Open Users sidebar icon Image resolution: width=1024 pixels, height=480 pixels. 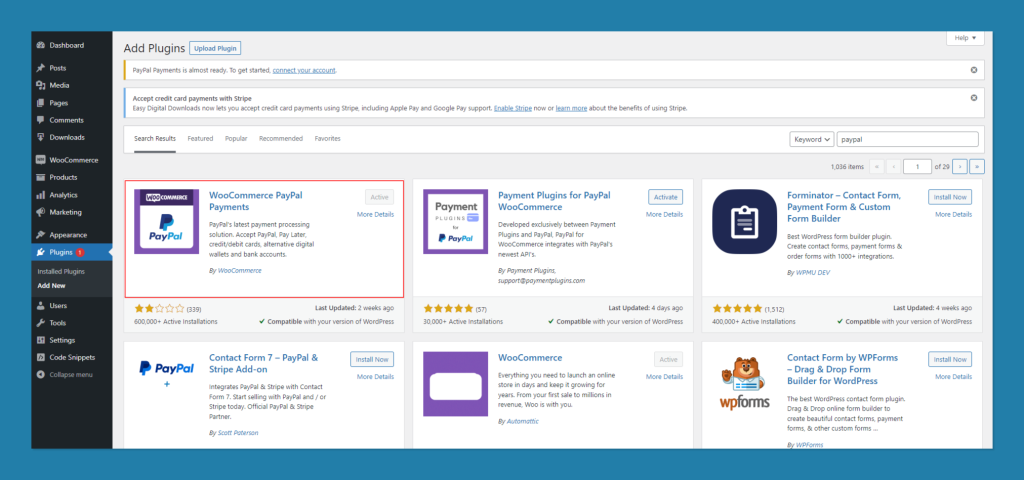(x=40, y=306)
